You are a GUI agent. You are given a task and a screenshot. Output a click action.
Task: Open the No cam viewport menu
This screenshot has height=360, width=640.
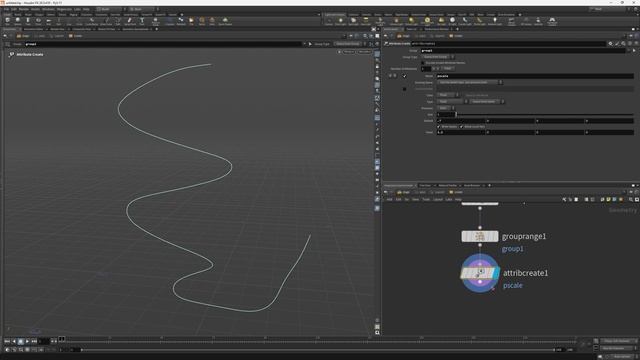point(364,52)
